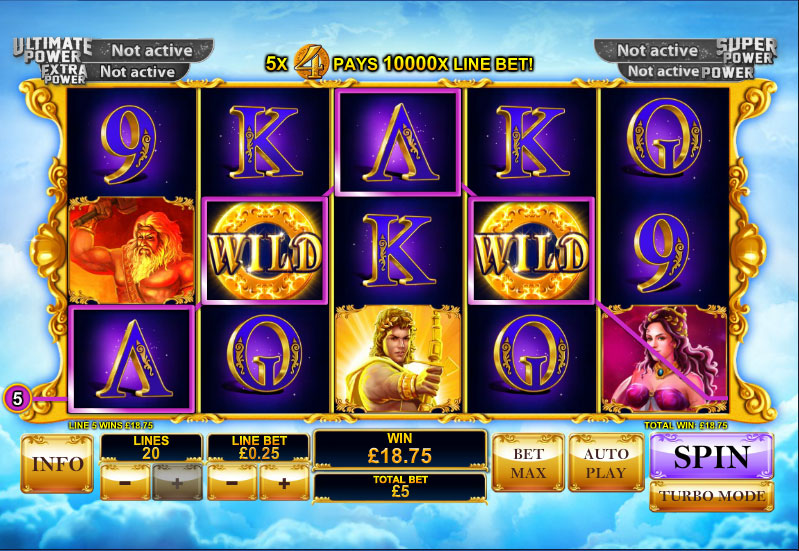
Task: Decrease lines with minus stepper
Action: tap(125, 482)
